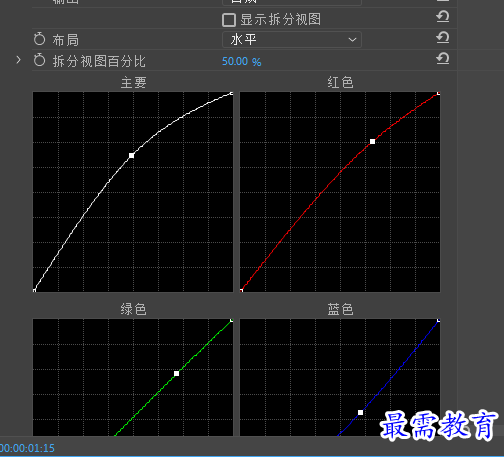Image resolution: width=504 pixels, height=457 pixels.
Task: Toggle the 拆分视图百分比 stopwatch icon
Action: coord(39,60)
